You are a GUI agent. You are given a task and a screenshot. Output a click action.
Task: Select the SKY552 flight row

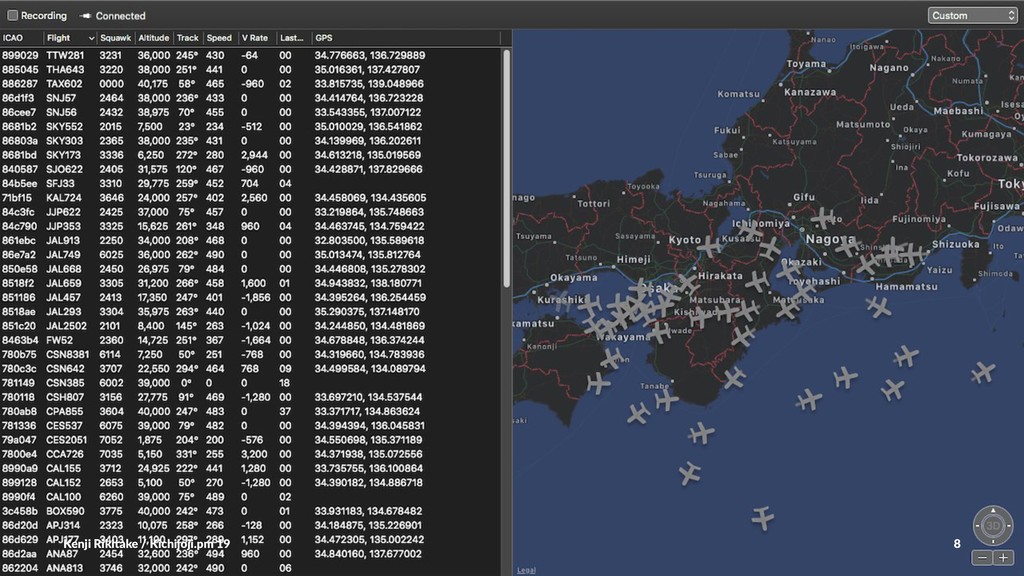coord(251,127)
